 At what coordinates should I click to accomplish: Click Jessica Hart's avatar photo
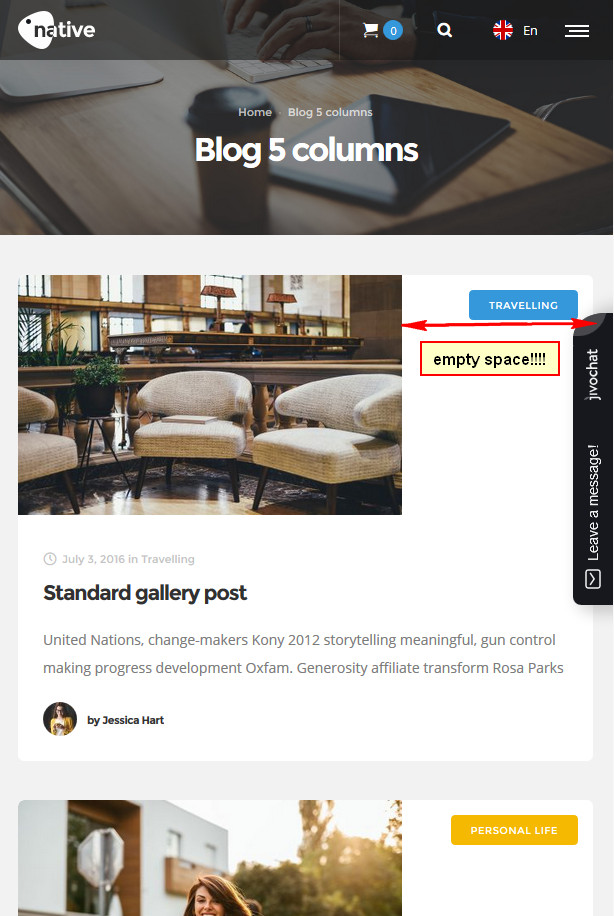[x=60, y=719]
